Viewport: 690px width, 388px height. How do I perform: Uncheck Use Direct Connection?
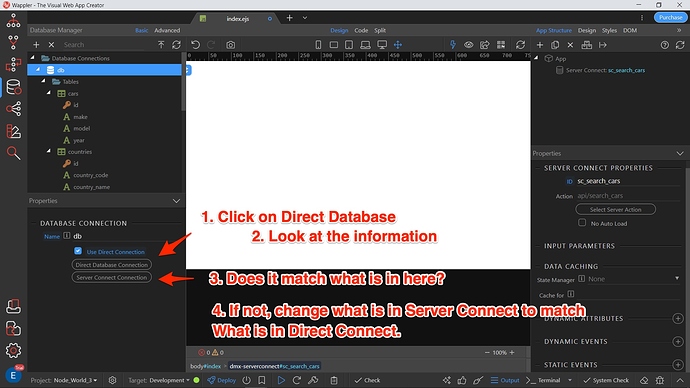pos(78,251)
